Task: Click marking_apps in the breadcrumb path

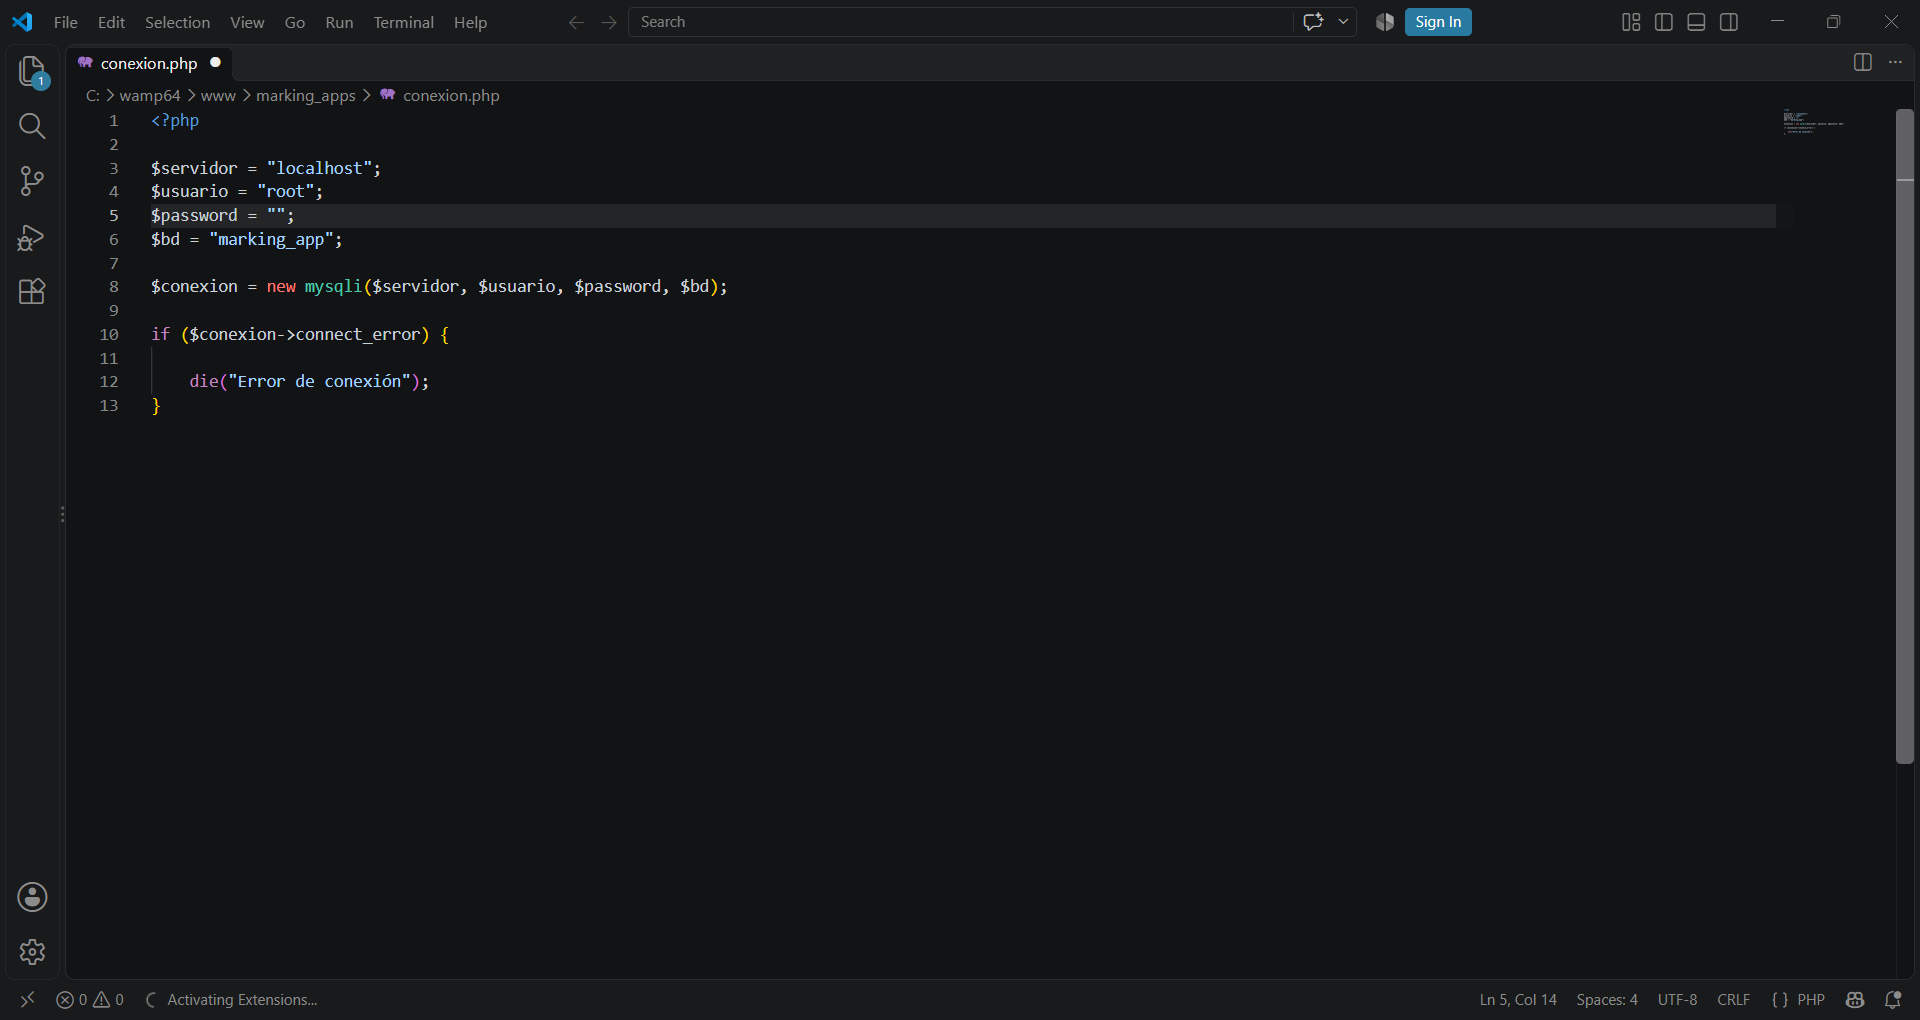Action: click(306, 95)
